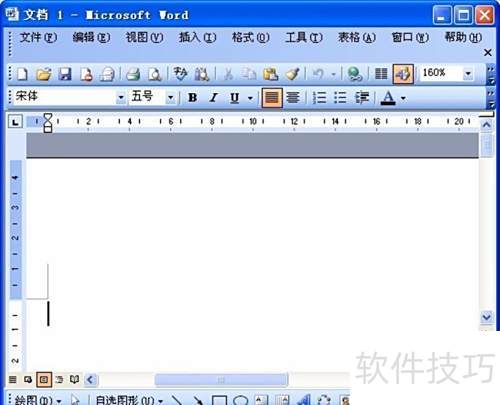The height and width of the screenshot is (405, 500).
Task: Toggle Underline formatting
Action: click(x=235, y=98)
